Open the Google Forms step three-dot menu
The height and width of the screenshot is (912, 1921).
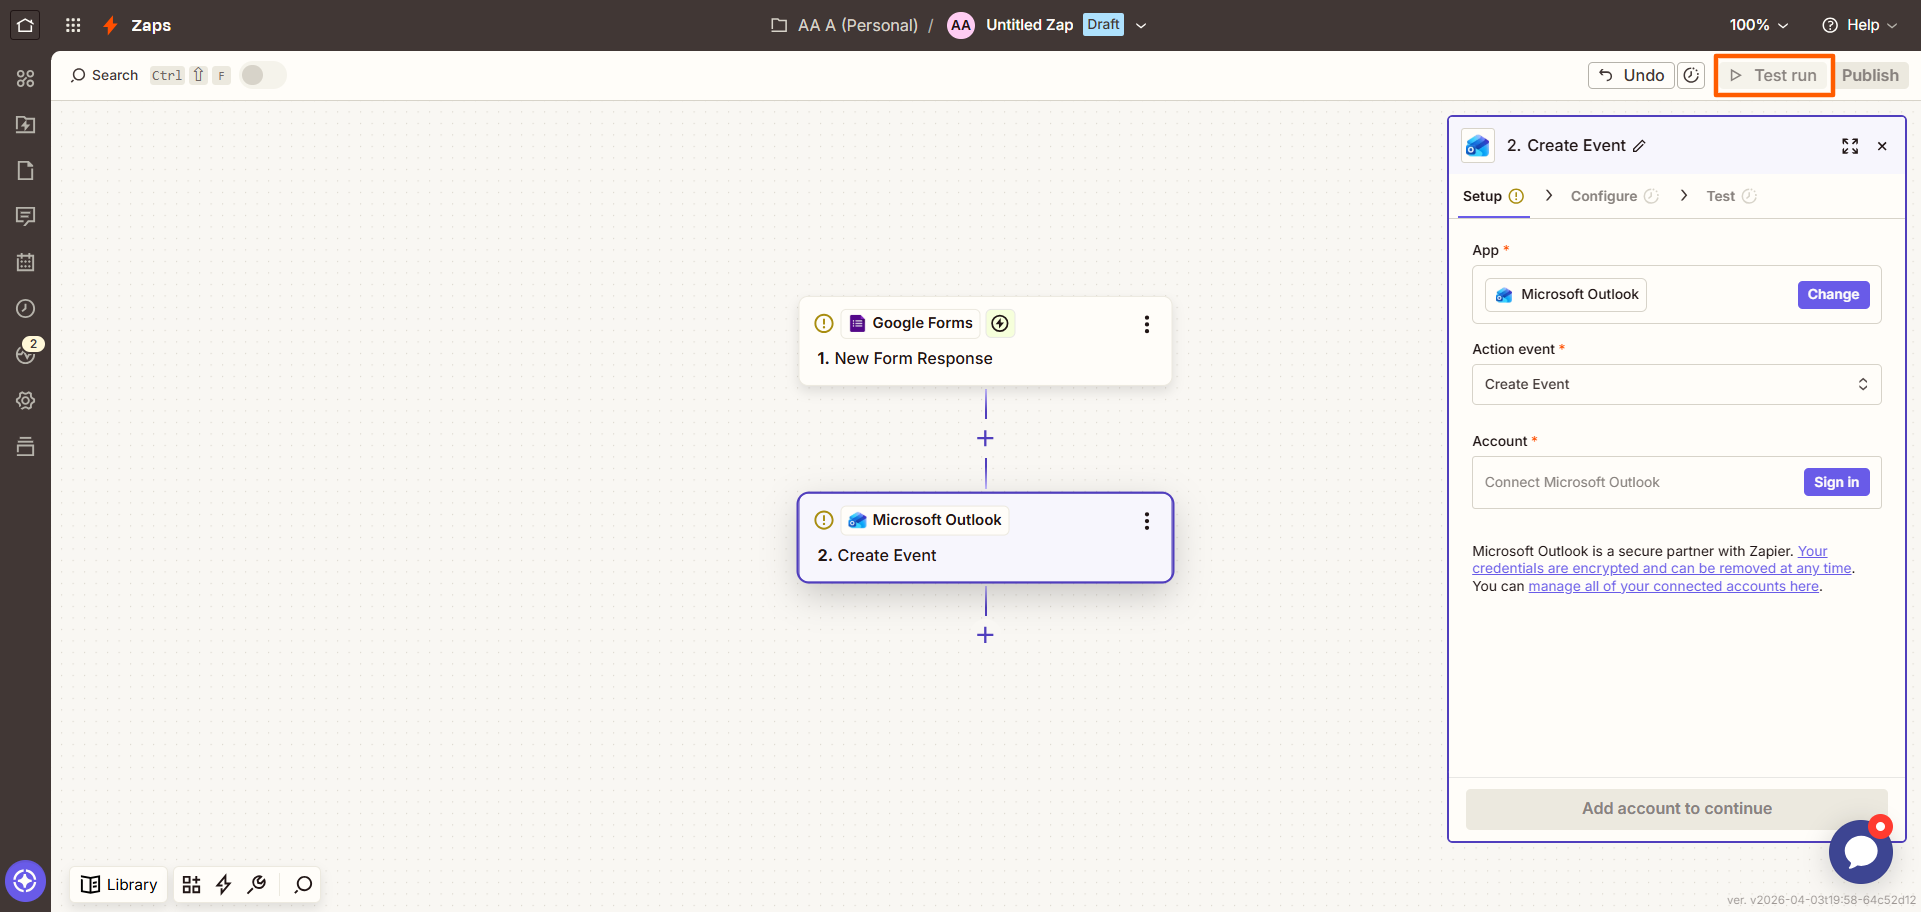(1147, 324)
